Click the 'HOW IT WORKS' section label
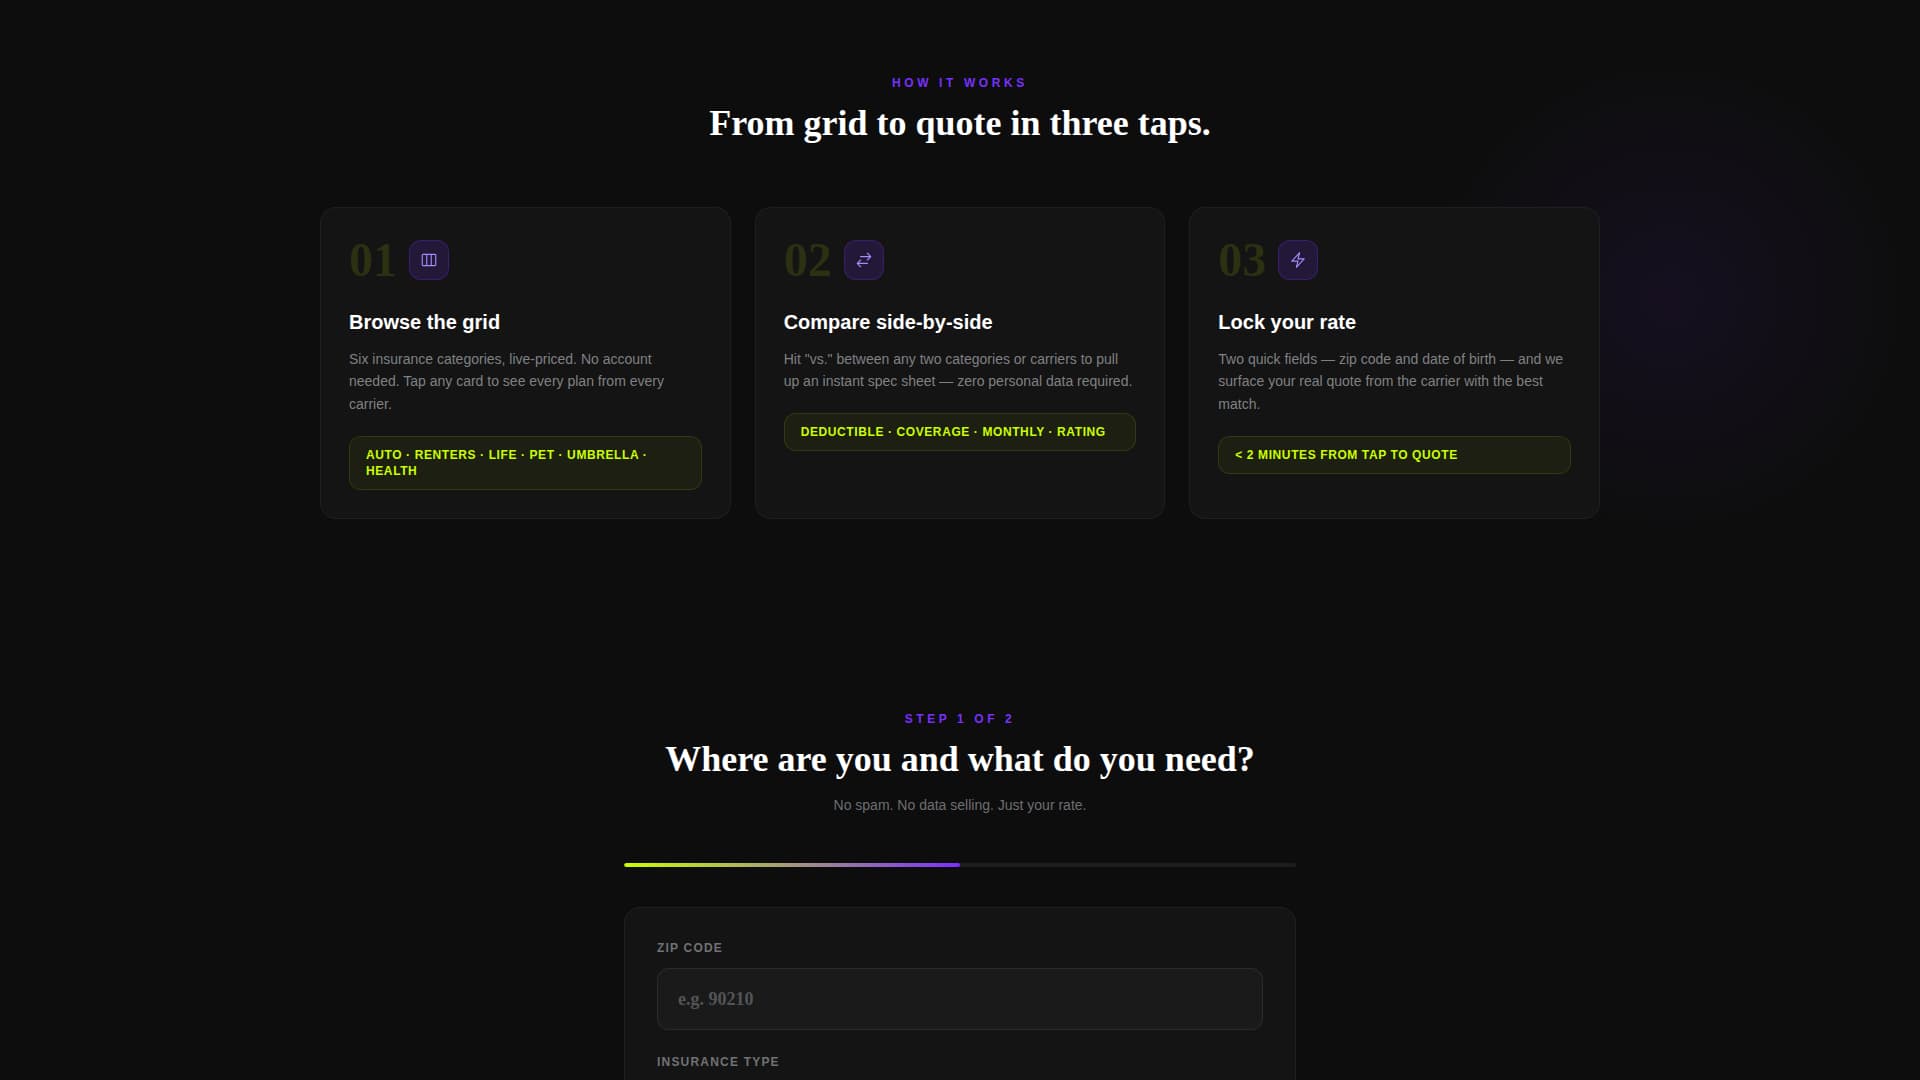Image resolution: width=1920 pixels, height=1080 pixels. click(x=959, y=82)
